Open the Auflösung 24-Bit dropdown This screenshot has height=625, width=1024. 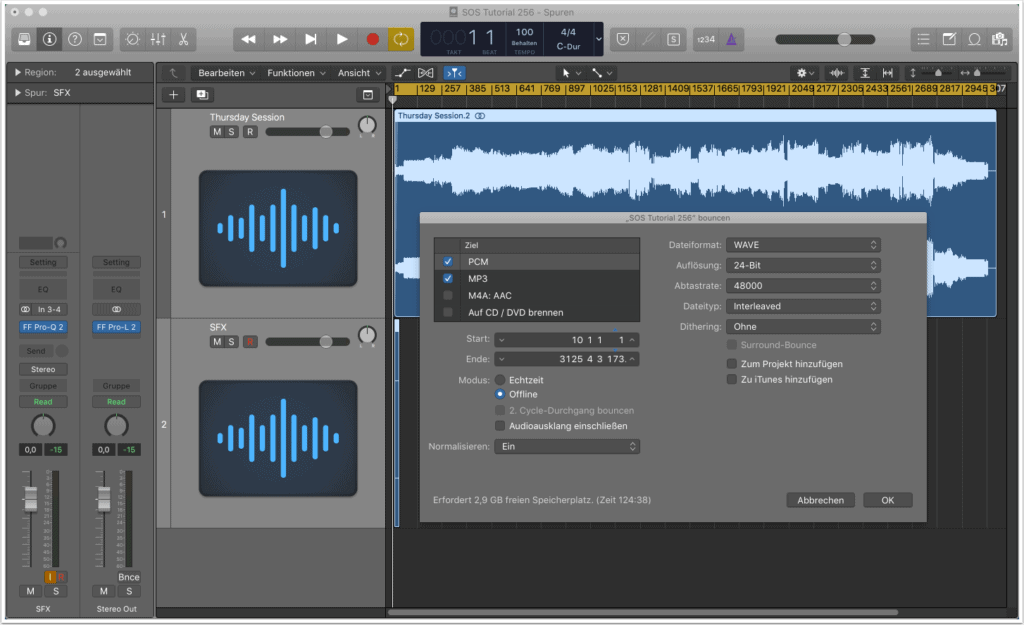click(803, 265)
